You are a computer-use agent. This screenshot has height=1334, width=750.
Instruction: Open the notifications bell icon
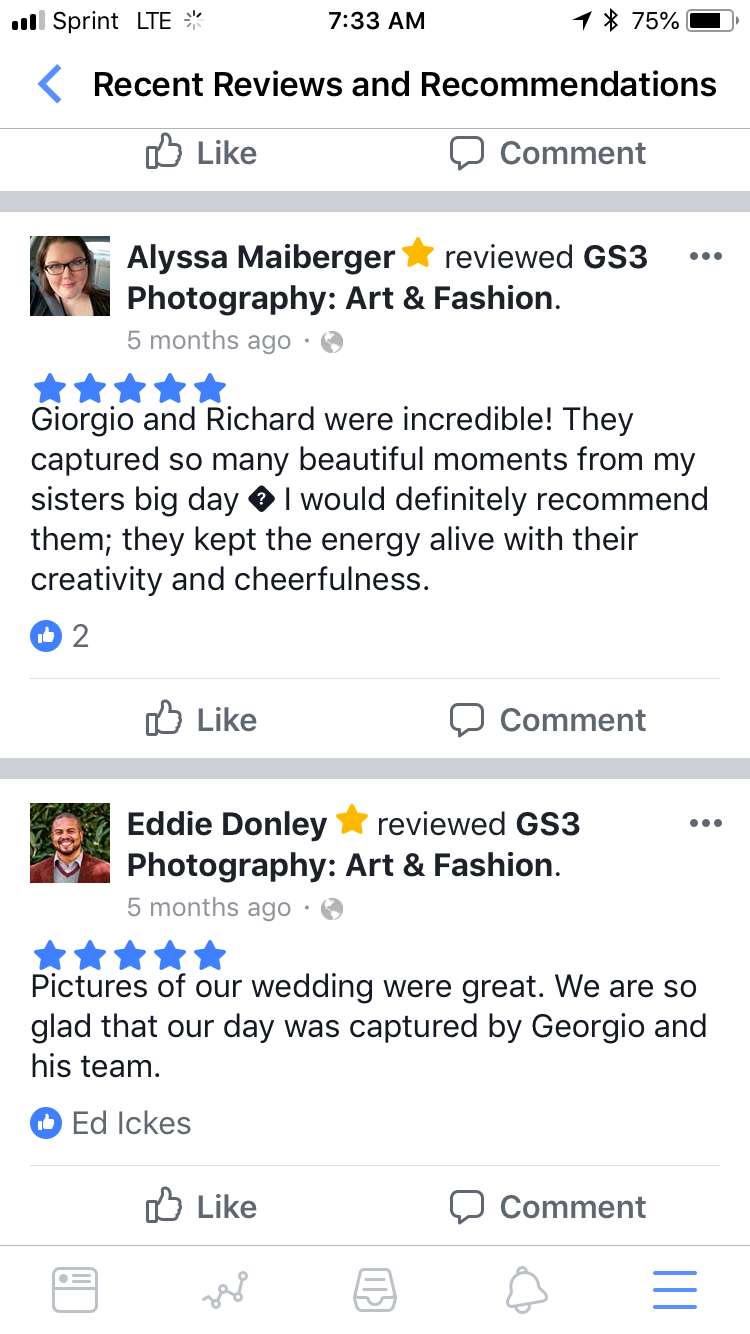(x=526, y=1289)
